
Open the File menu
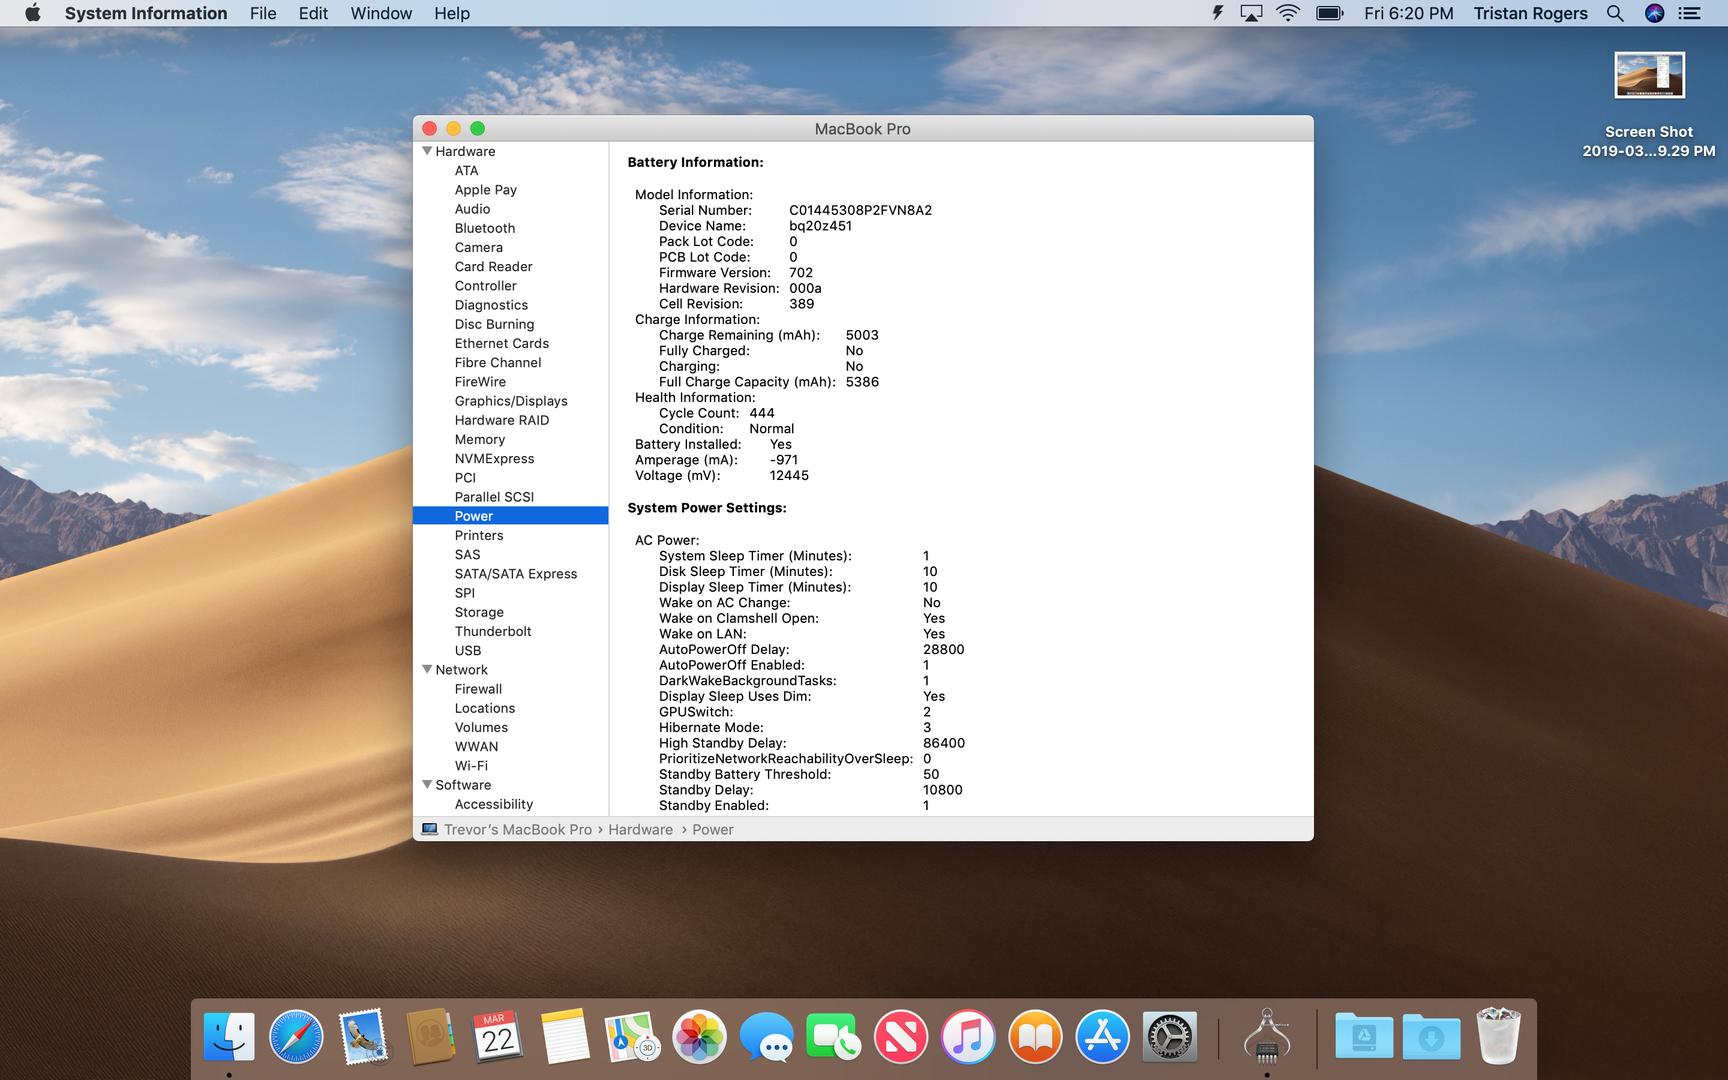[263, 13]
